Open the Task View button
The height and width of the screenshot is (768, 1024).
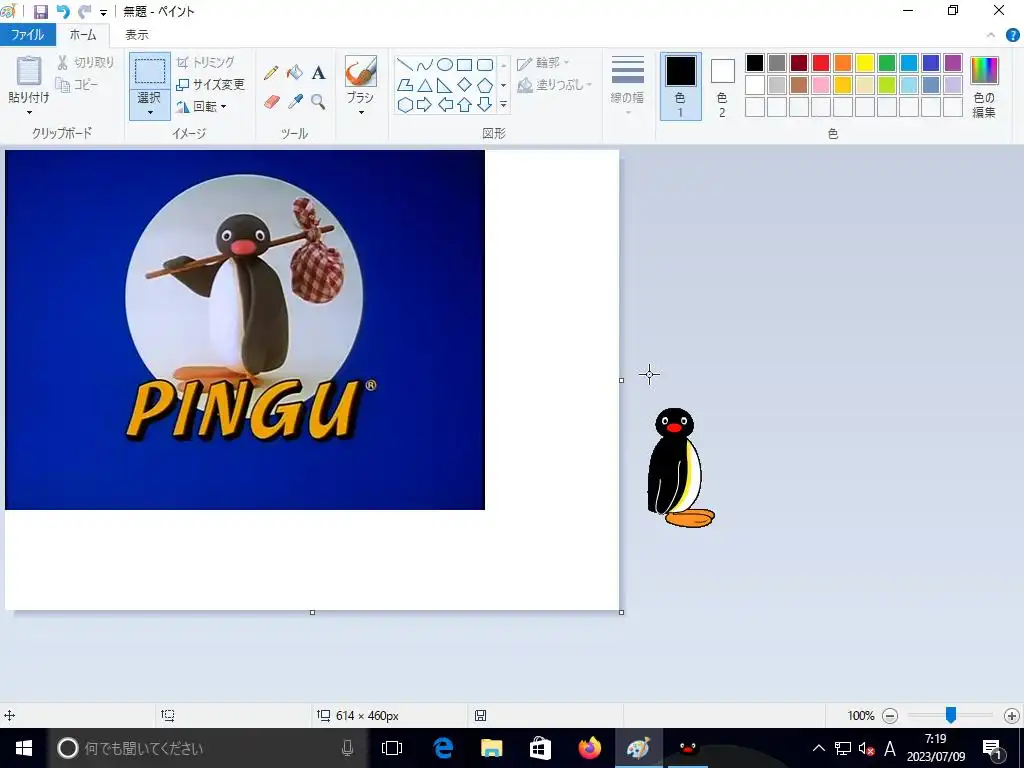coord(392,748)
